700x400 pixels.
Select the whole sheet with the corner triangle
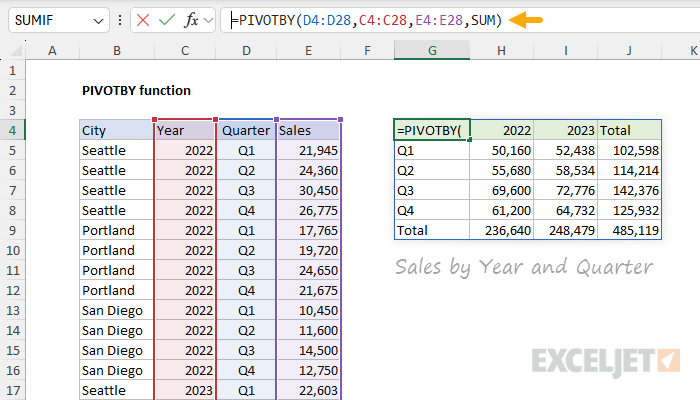pyautogui.click(x=17, y=50)
